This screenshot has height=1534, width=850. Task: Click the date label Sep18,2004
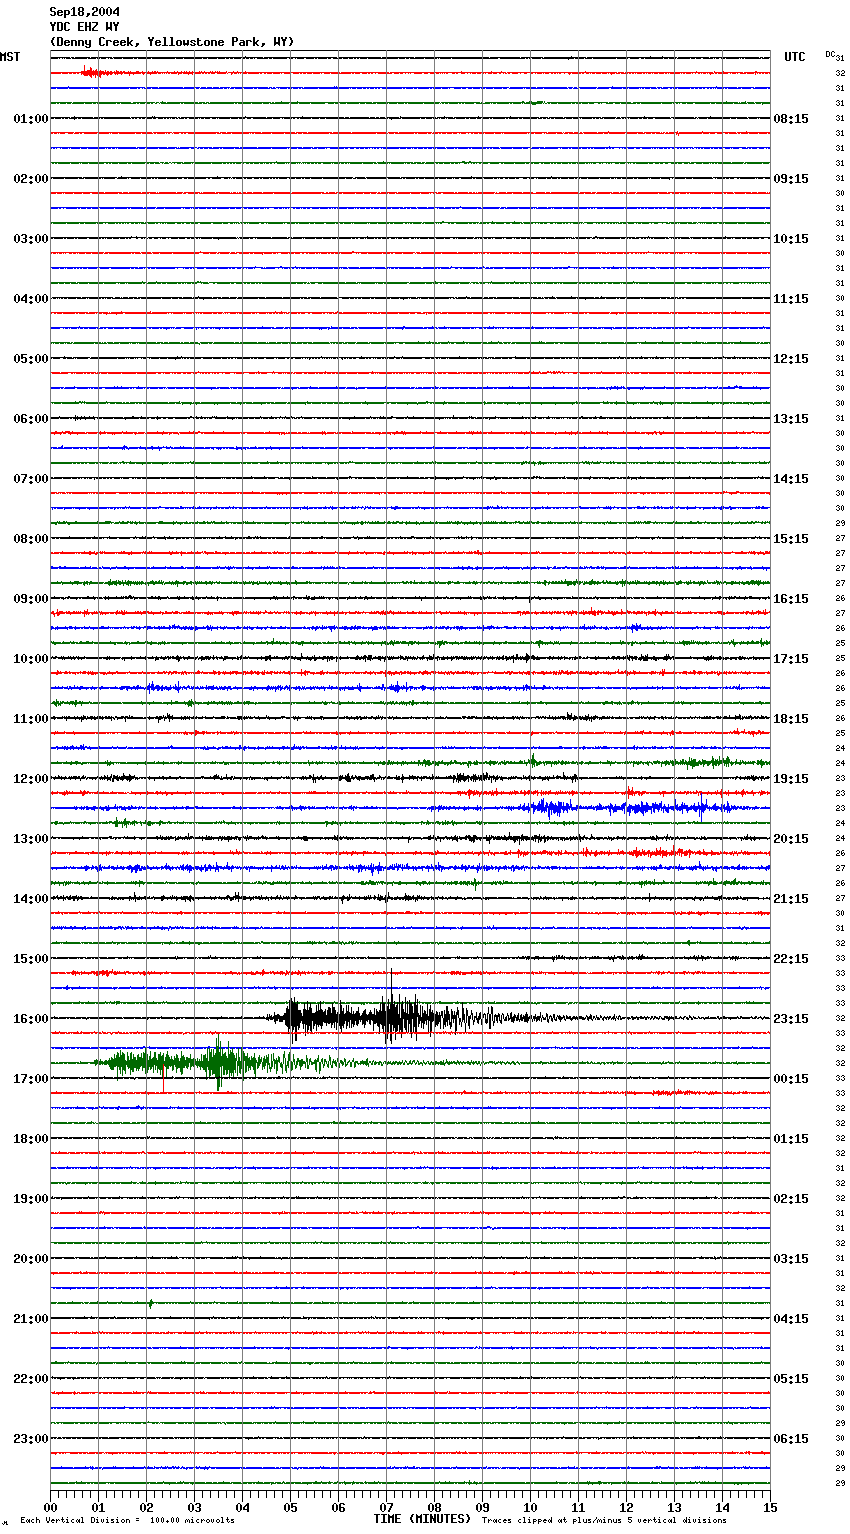pyautogui.click(x=85, y=12)
